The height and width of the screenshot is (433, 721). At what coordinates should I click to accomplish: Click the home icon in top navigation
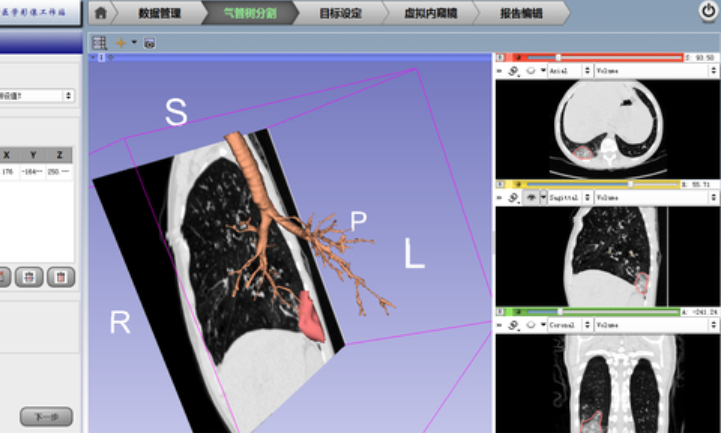(x=101, y=13)
